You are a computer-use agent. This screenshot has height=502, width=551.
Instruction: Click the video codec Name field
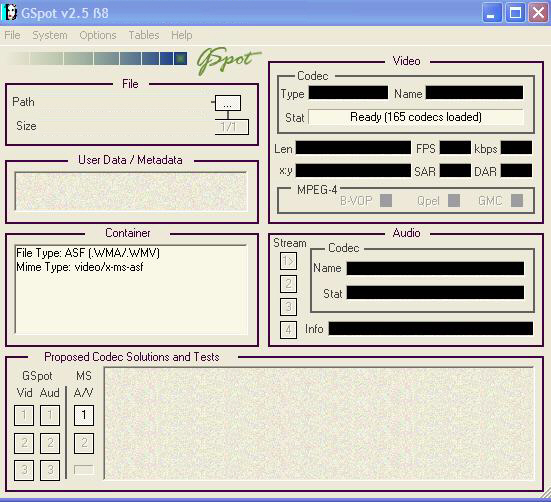[474, 93]
